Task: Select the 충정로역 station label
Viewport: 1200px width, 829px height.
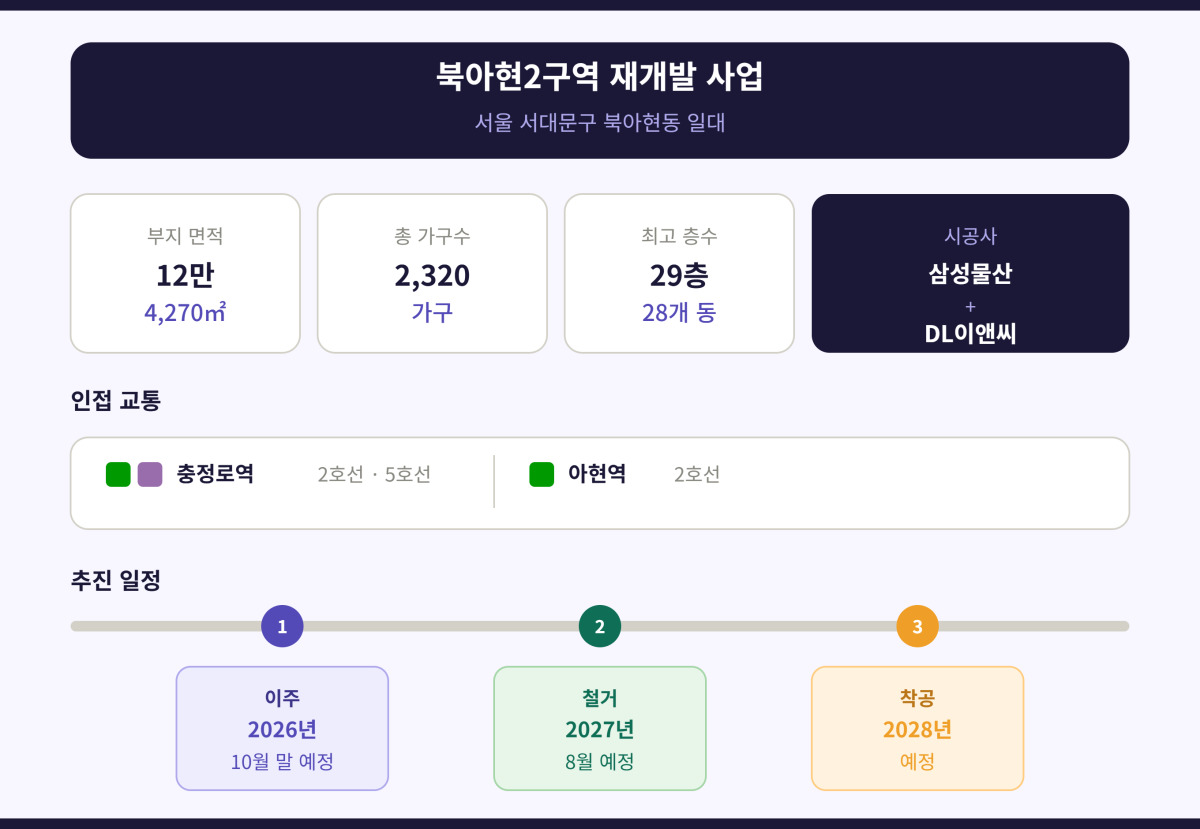Action: 215,474
